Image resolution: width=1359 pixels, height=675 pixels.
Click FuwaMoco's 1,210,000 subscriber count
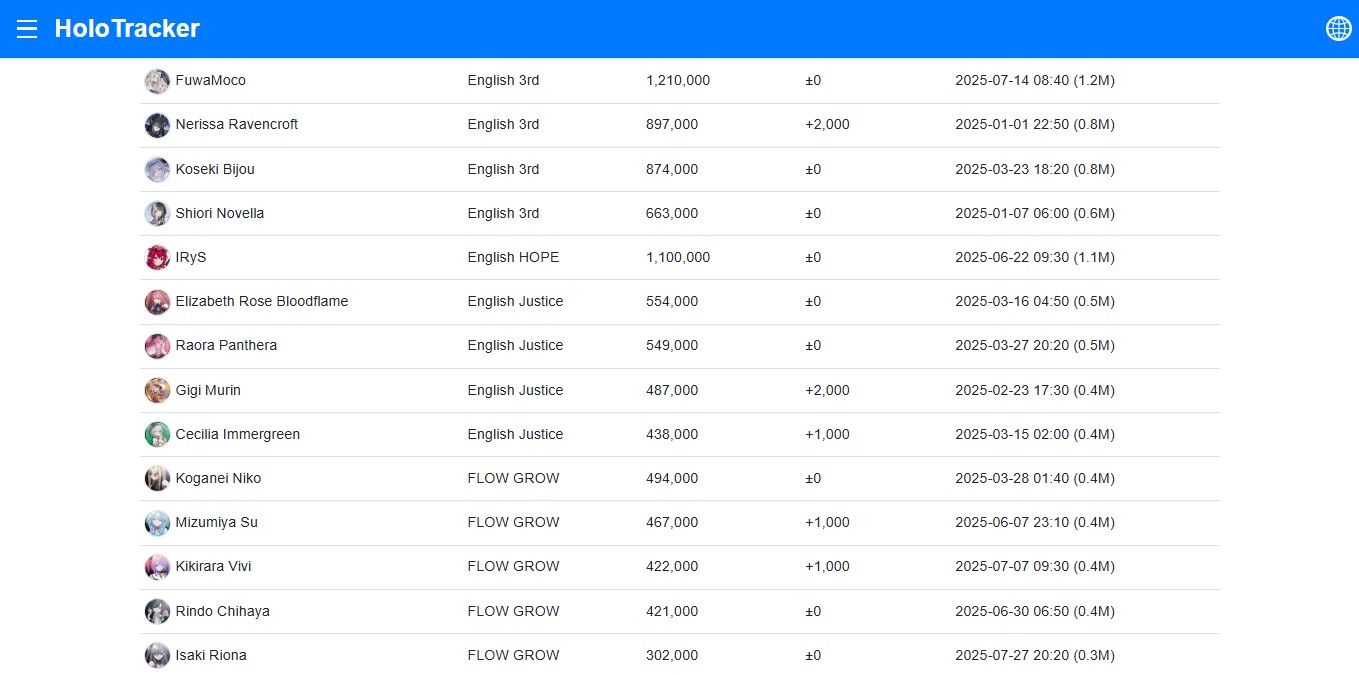click(x=678, y=80)
